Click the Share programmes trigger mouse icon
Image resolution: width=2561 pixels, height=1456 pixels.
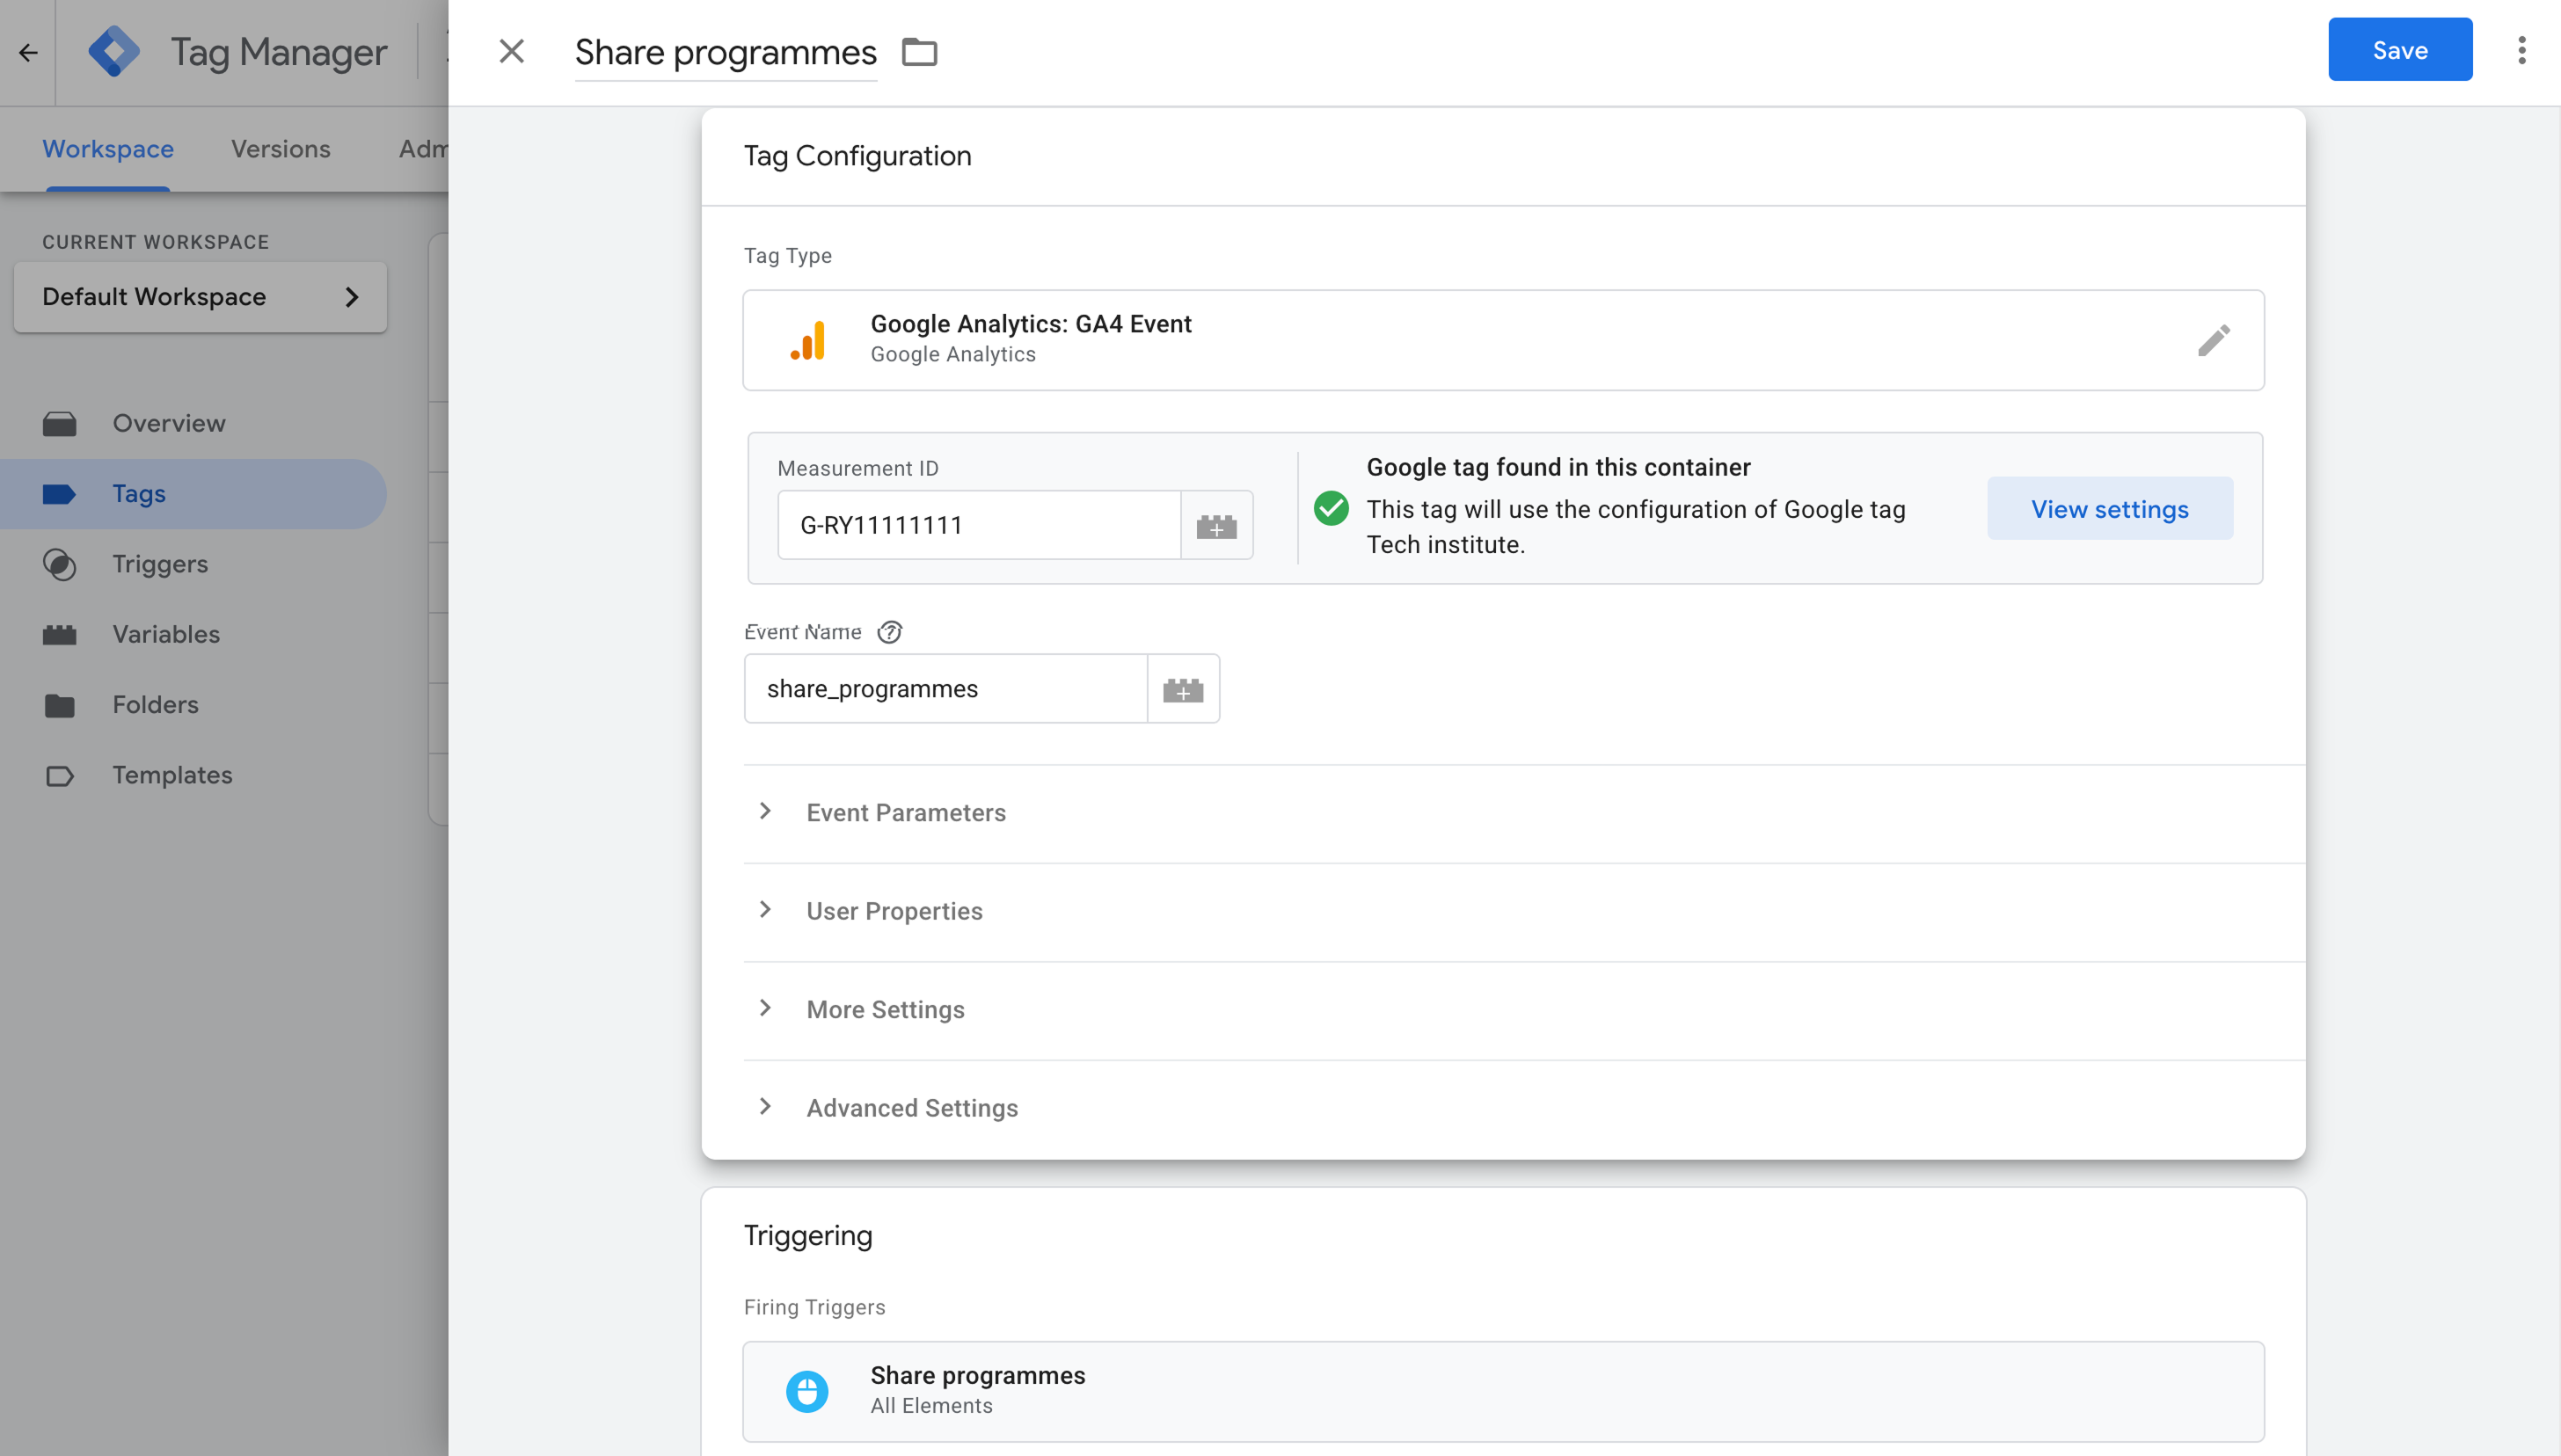tap(807, 1391)
